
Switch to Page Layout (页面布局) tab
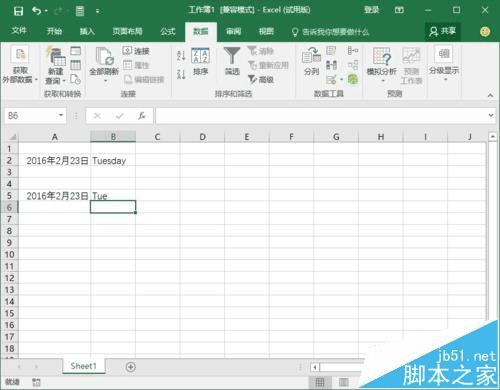[x=127, y=31]
